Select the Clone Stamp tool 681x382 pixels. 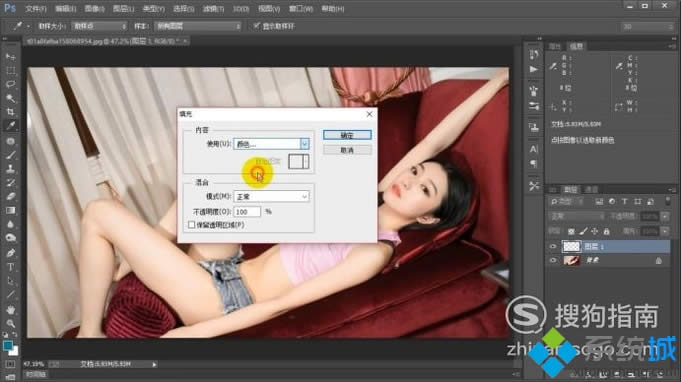pyautogui.click(x=10, y=169)
